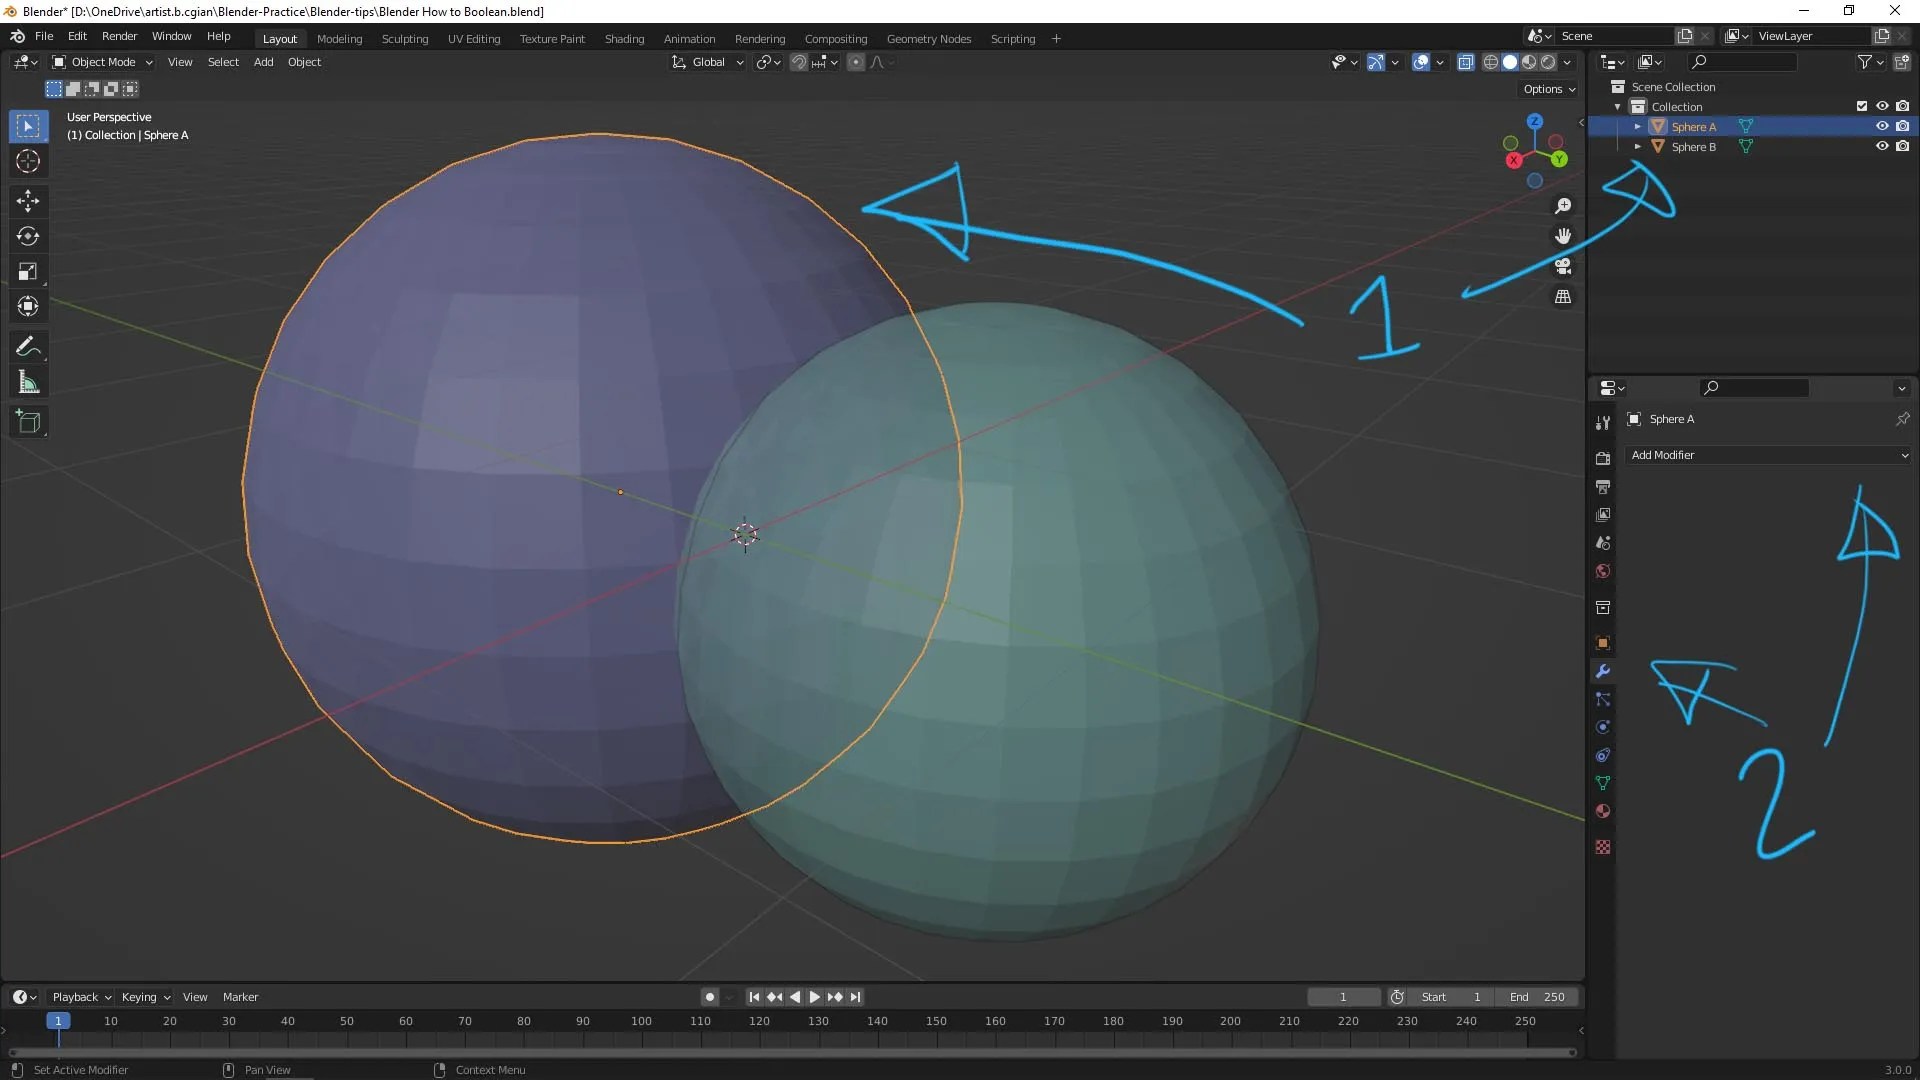Uncheck the Collection checkbox in outliner

pos(1862,105)
